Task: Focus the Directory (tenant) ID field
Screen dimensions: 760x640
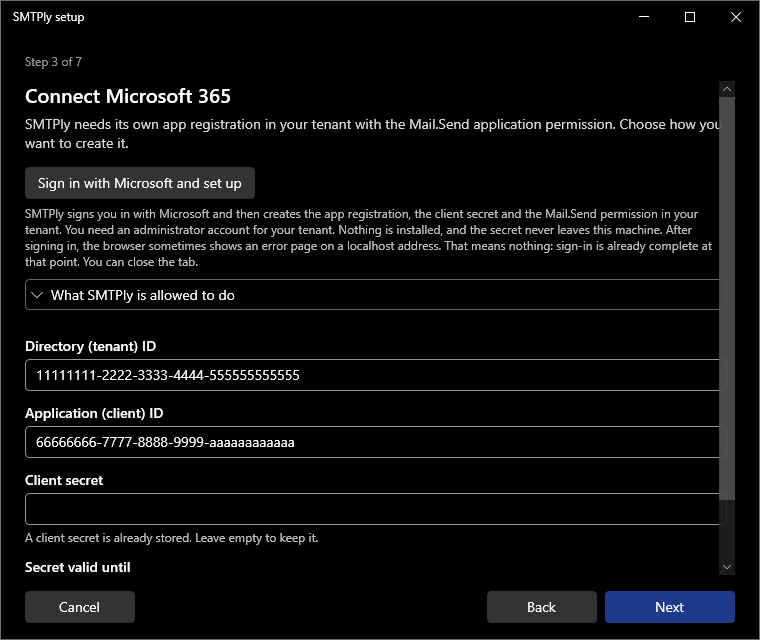Action: [376, 375]
